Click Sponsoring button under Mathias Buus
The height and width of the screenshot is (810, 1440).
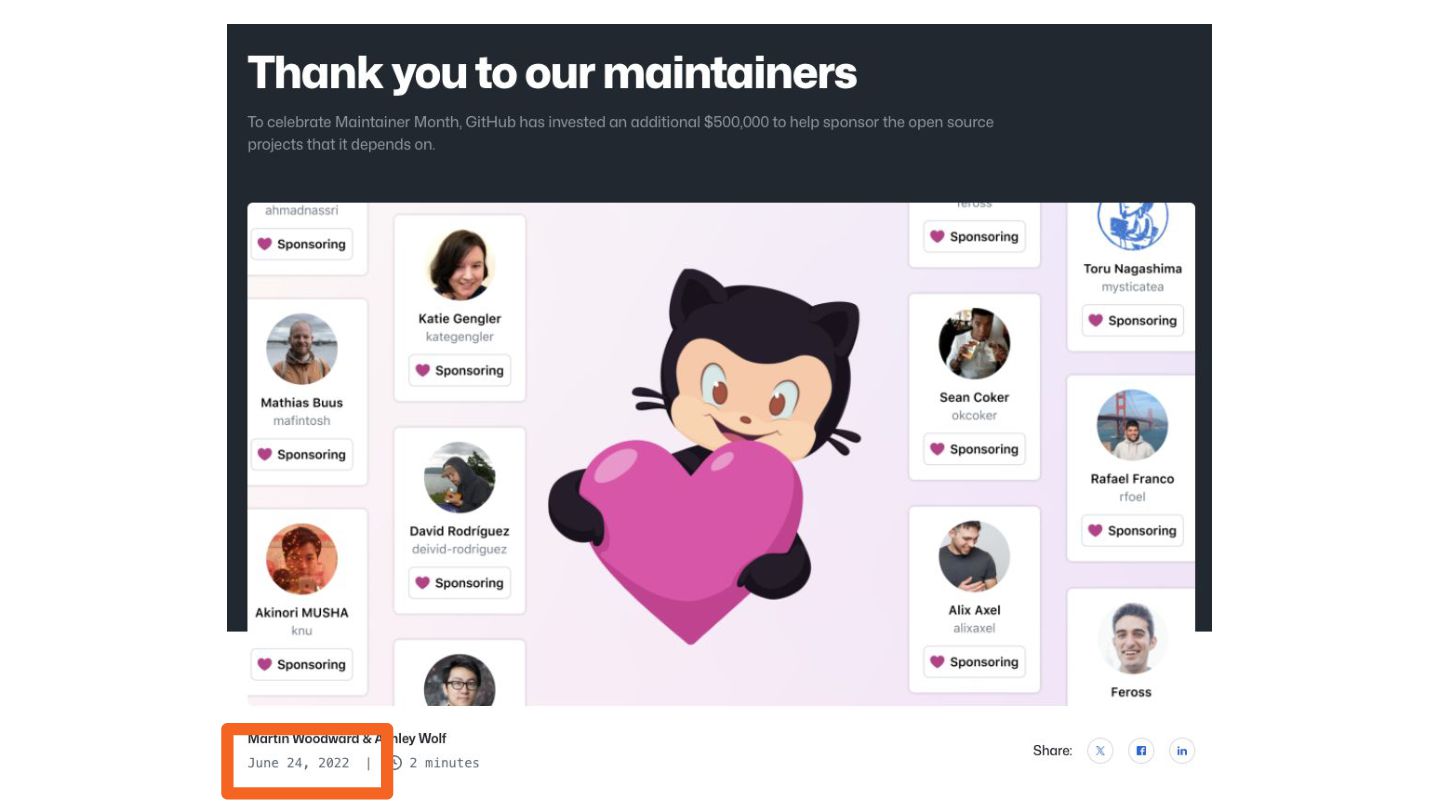[x=302, y=454]
